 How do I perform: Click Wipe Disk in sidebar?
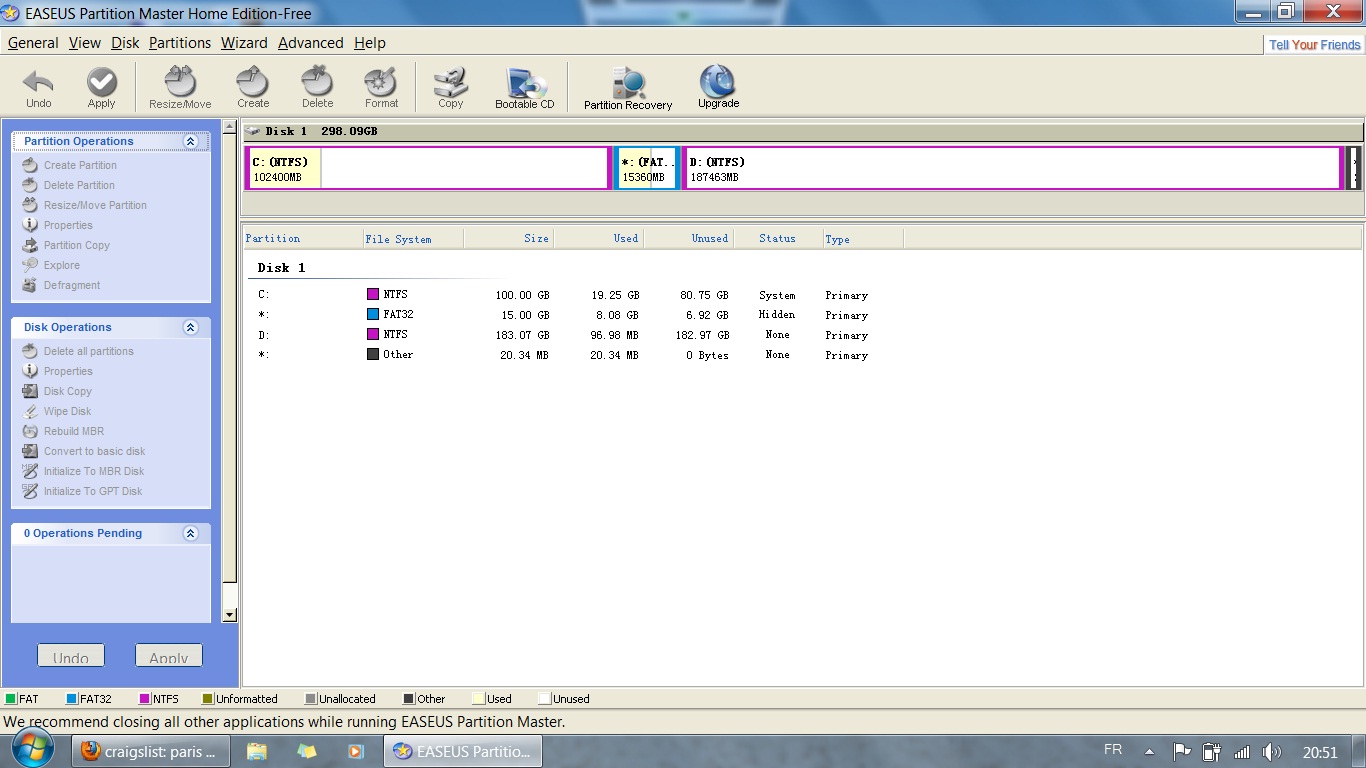(67, 411)
